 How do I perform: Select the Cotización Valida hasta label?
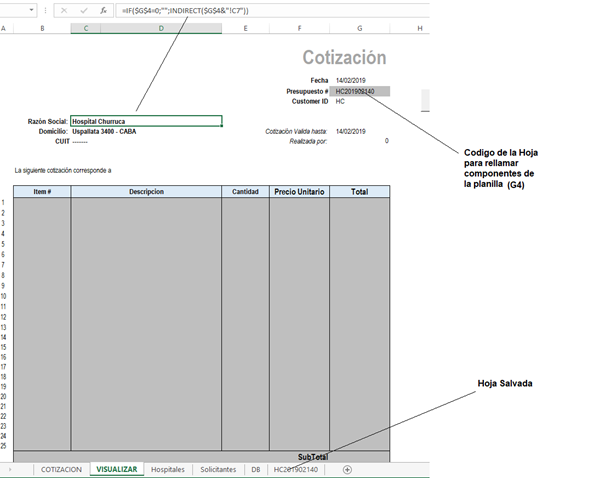tap(296, 131)
